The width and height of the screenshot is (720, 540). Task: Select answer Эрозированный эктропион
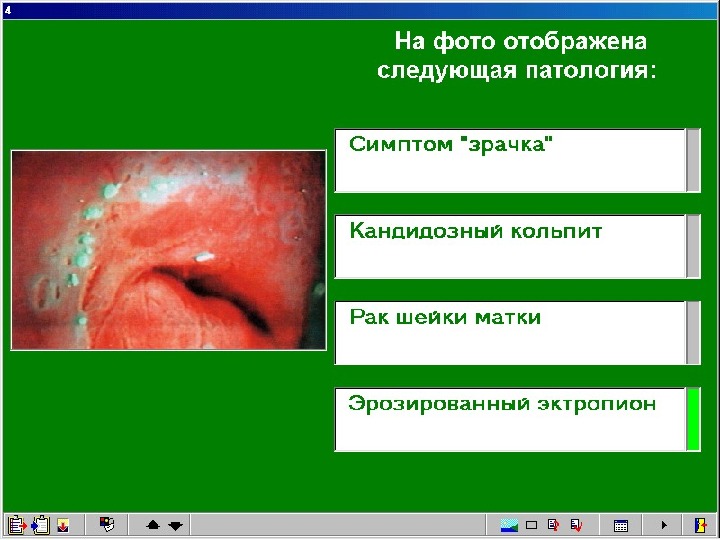coord(510,419)
